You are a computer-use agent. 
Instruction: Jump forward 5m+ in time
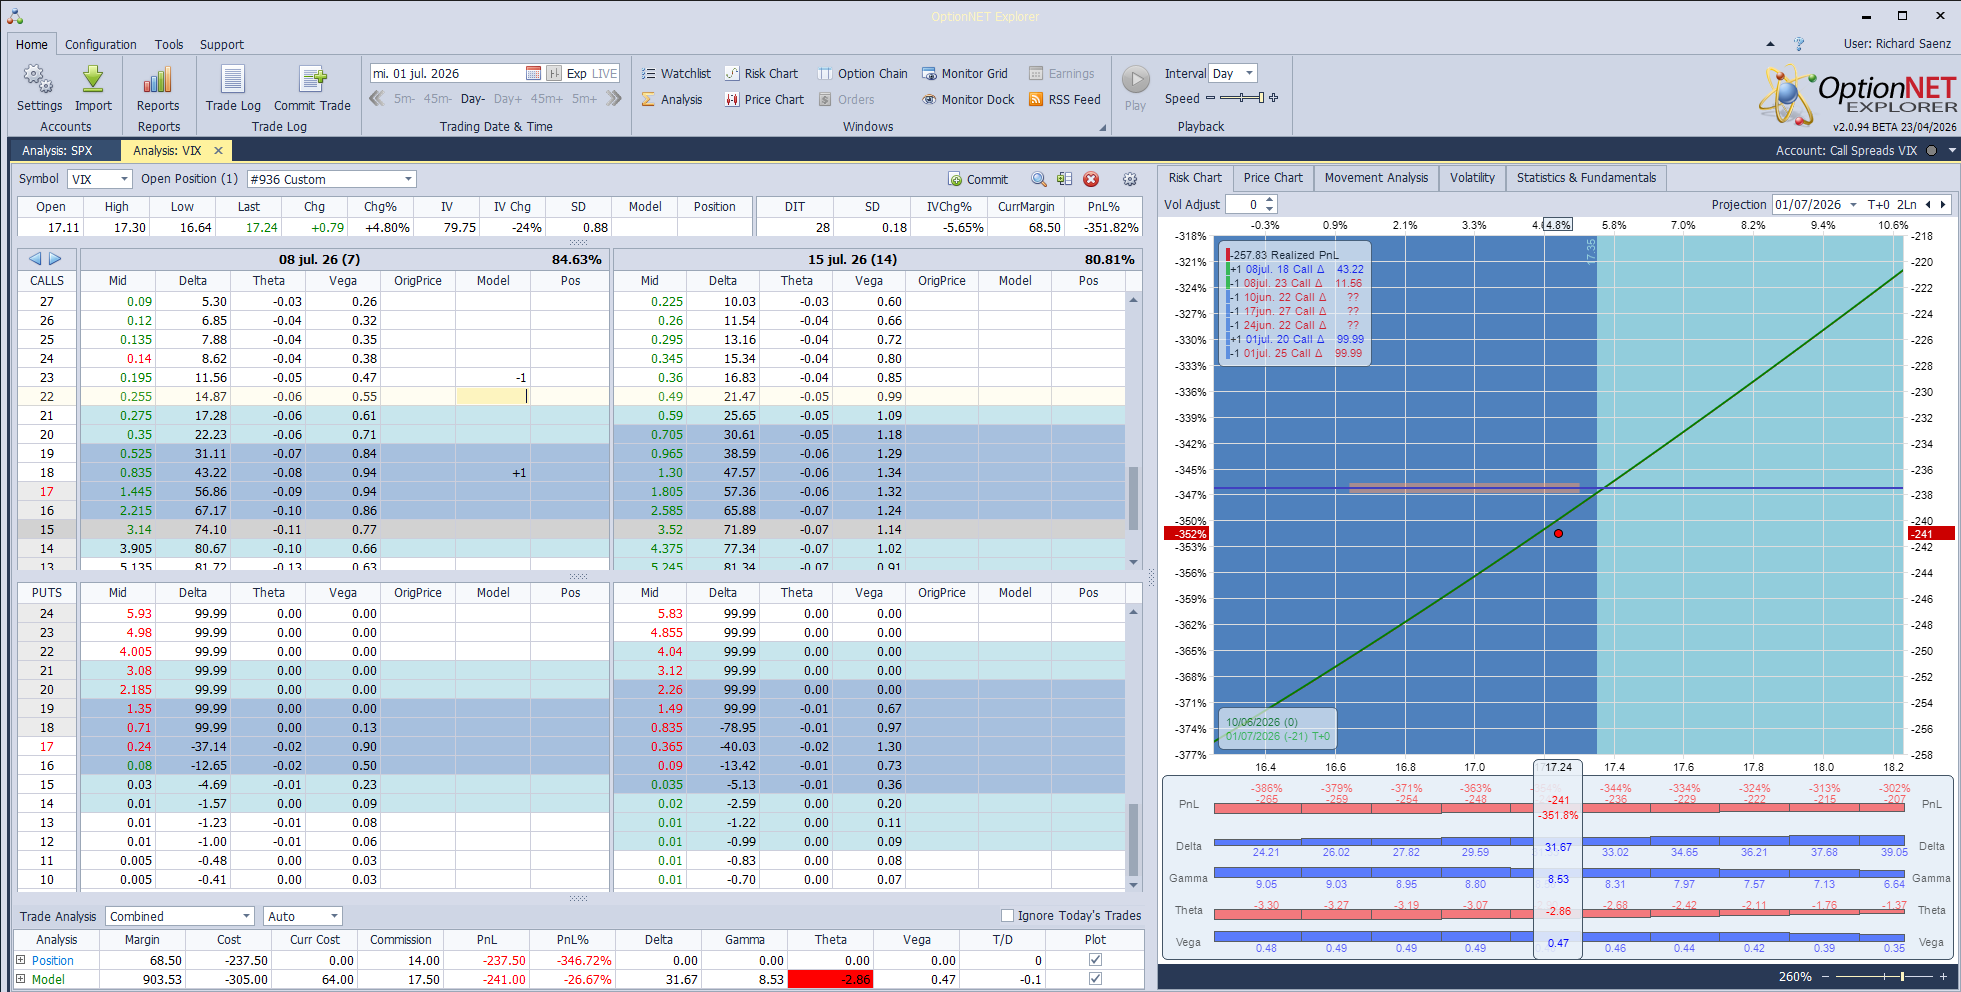[584, 99]
